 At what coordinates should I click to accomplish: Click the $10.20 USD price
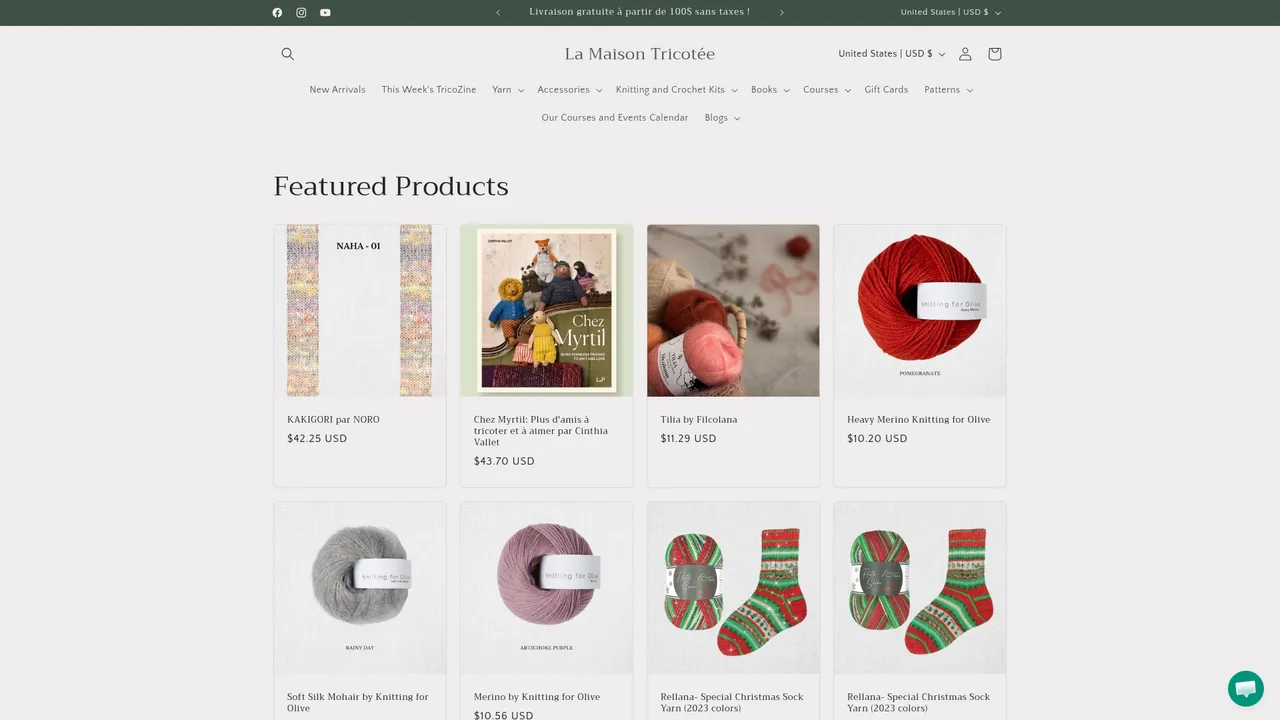click(x=877, y=439)
